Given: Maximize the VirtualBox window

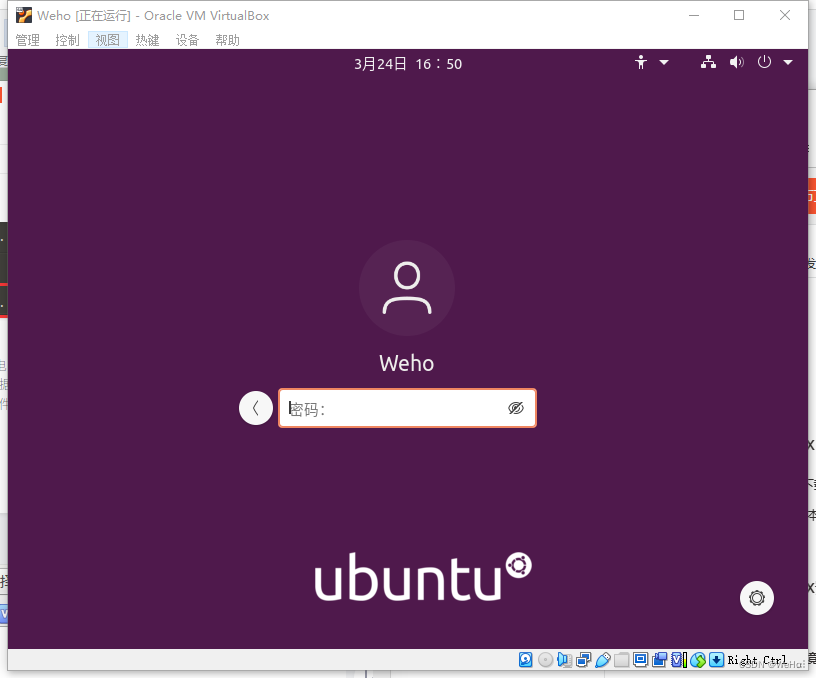Looking at the screenshot, I should [x=739, y=16].
